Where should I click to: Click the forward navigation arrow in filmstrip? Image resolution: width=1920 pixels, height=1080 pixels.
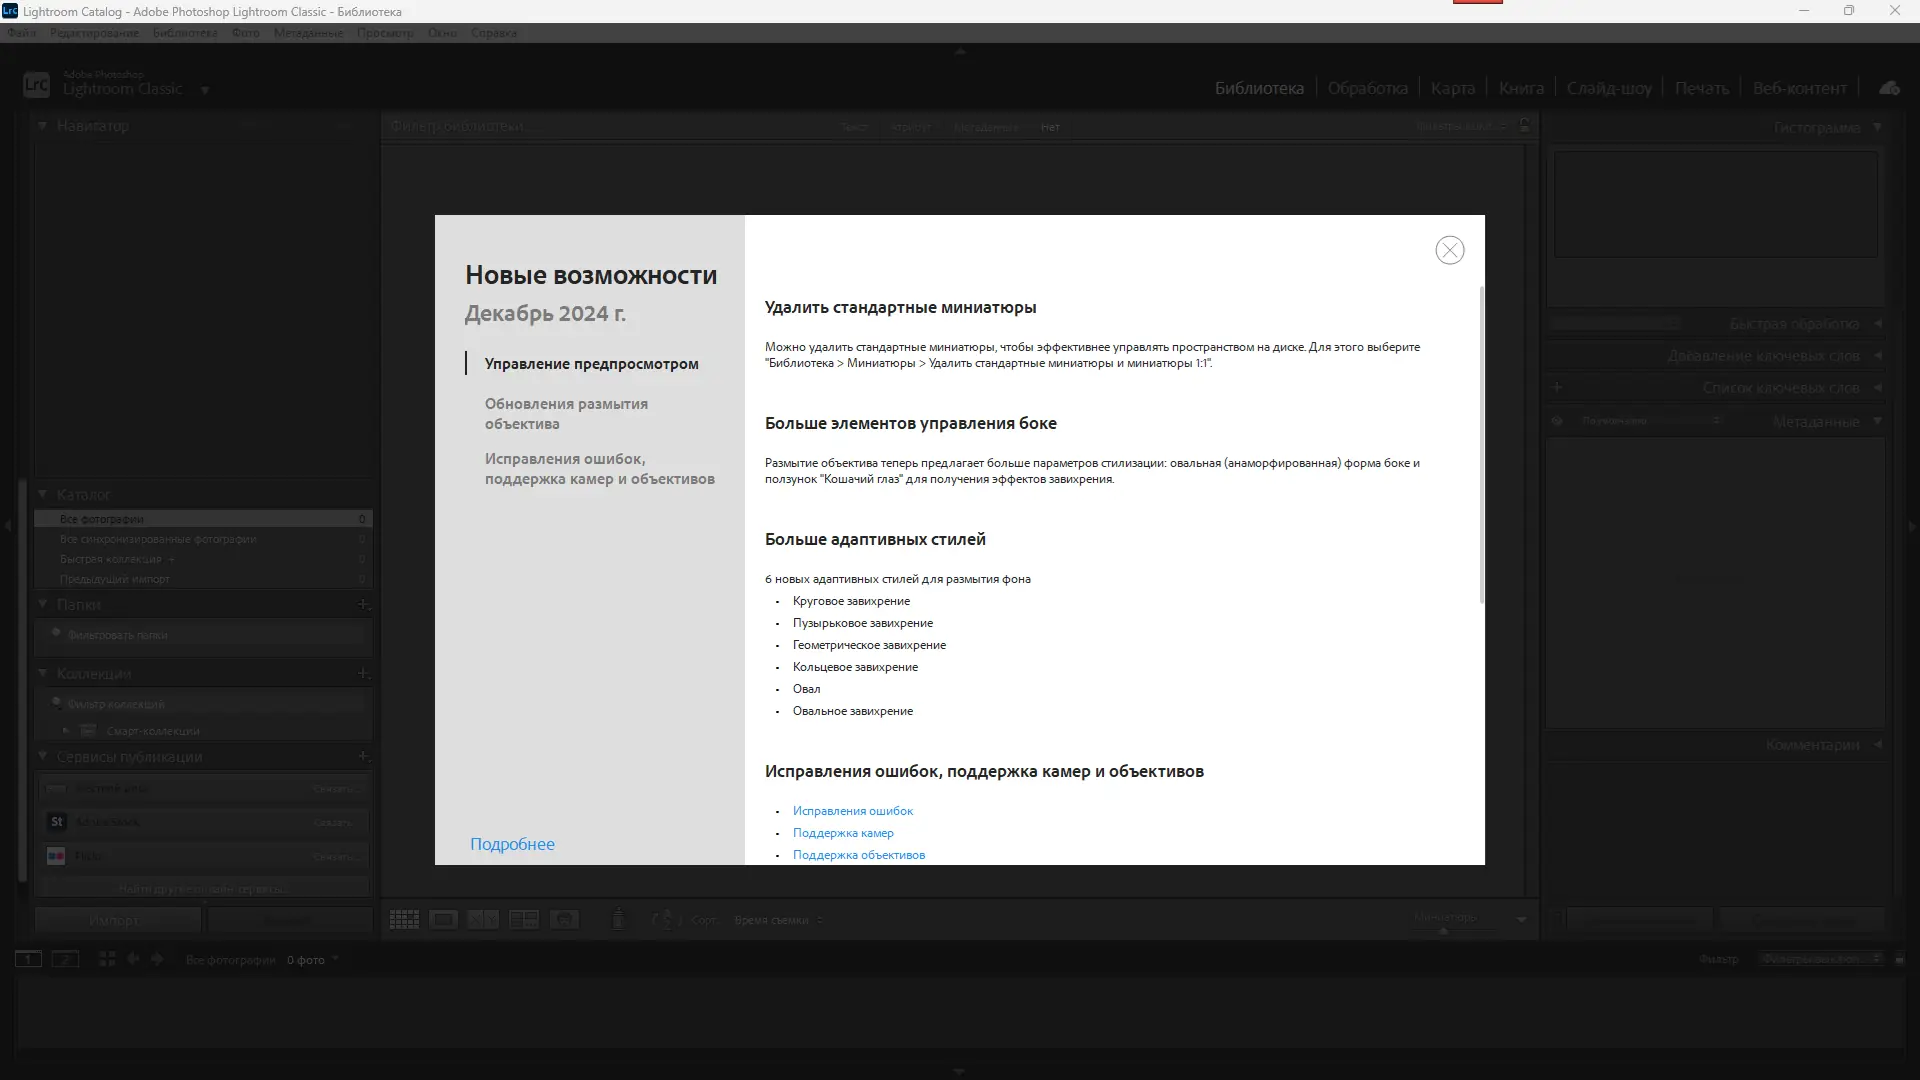[x=157, y=958]
